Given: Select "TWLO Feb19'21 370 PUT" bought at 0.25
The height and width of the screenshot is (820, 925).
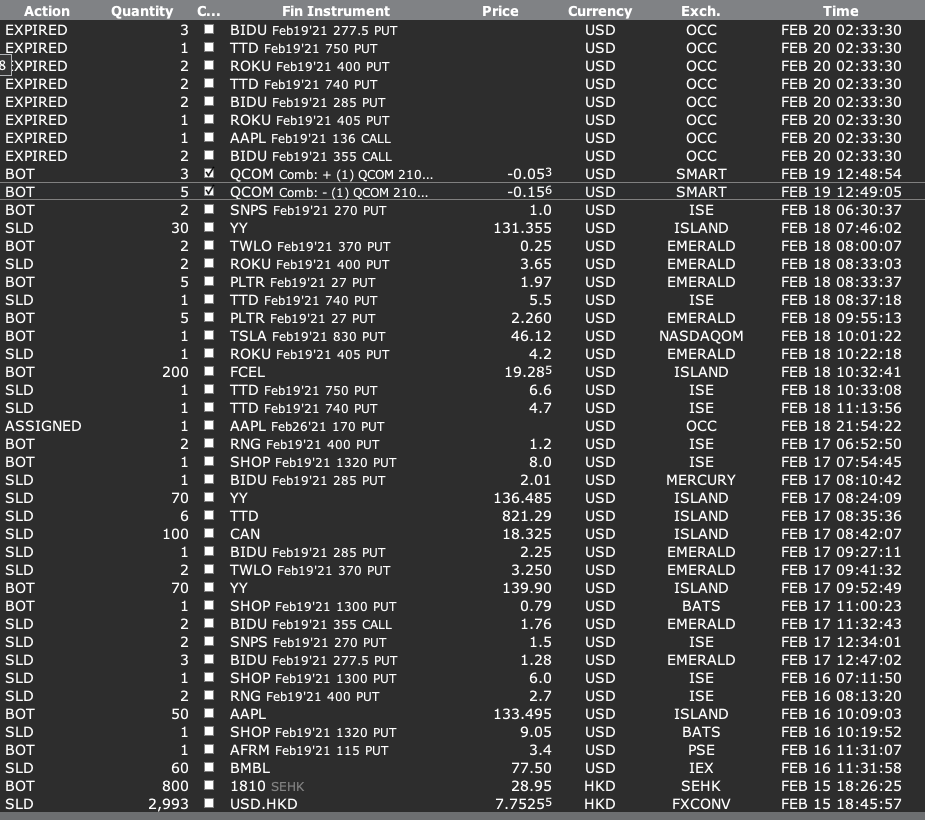Looking at the screenshot, I should pyautogui.click(x=310, y=246).
